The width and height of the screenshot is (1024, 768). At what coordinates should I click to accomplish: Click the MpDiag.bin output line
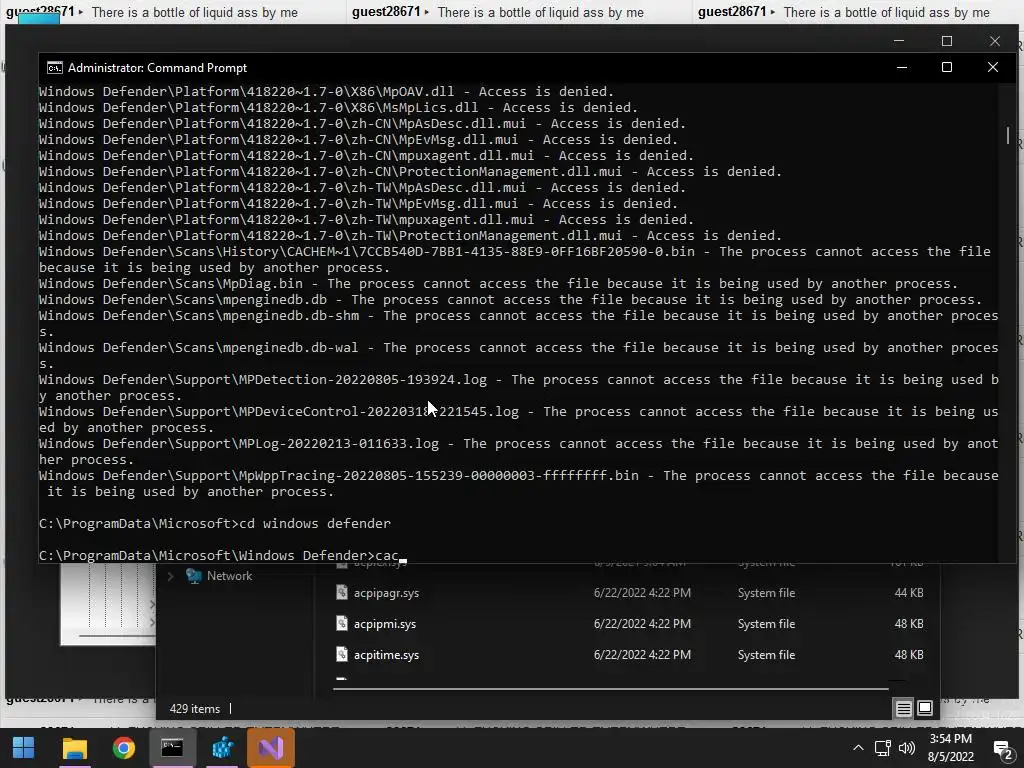click(x=498, y=283)
